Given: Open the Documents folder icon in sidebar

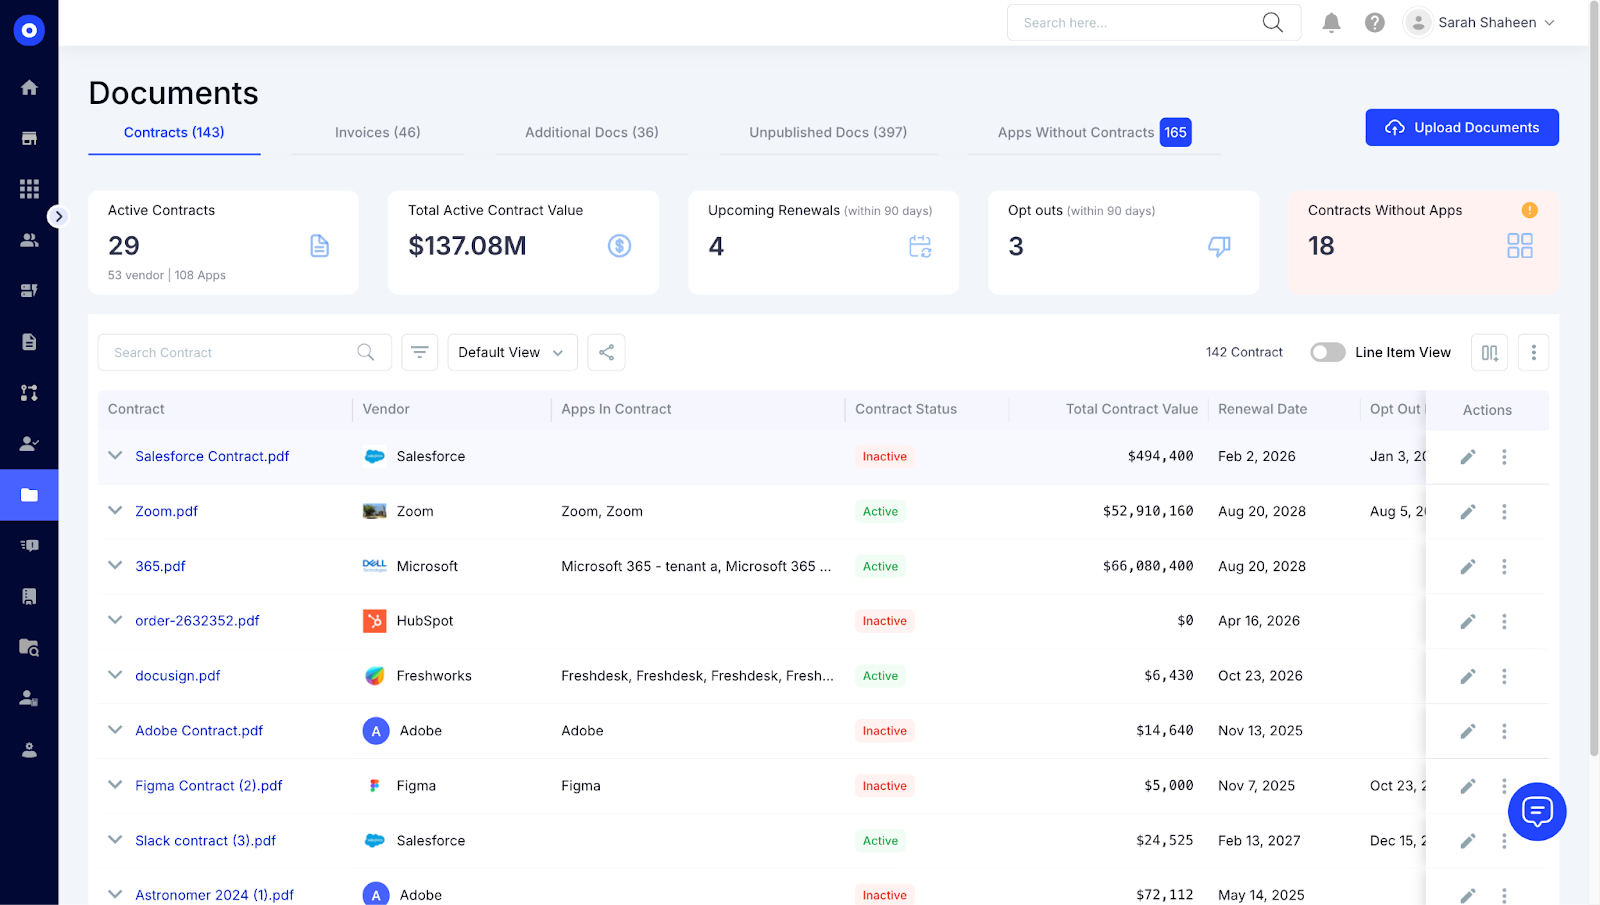Looking at the screenshot, I should (29, 494).
